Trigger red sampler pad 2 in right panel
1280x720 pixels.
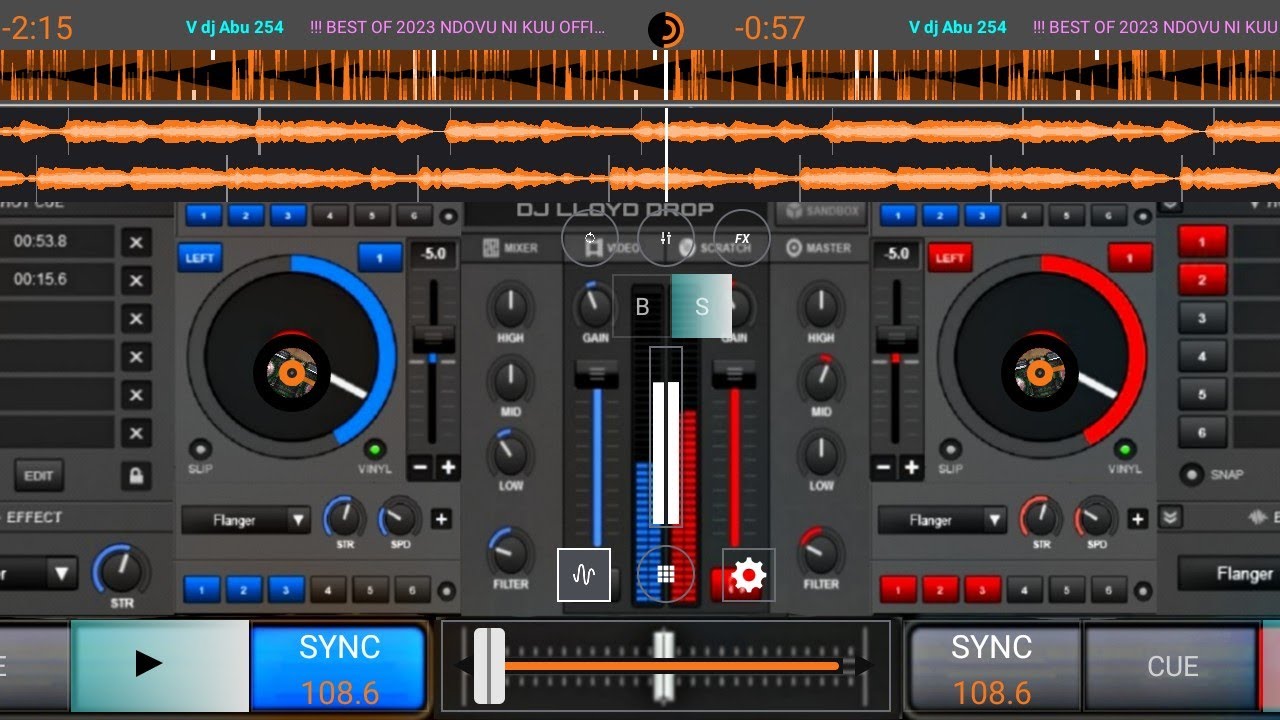(x=1201, y=280)
